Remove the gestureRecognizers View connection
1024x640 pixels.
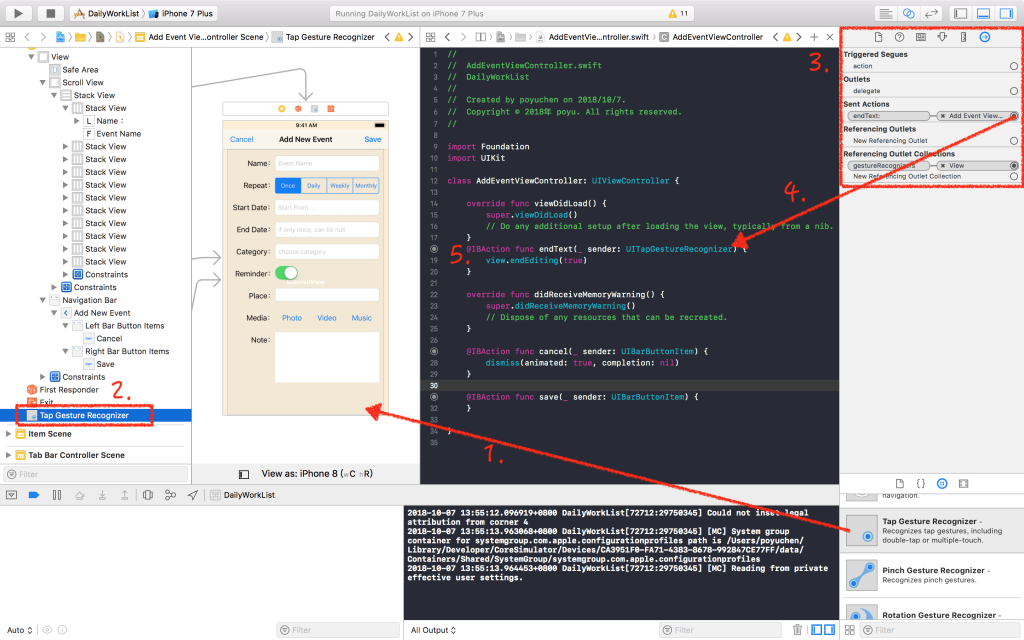pyautogui.click(x=942, y=165)
